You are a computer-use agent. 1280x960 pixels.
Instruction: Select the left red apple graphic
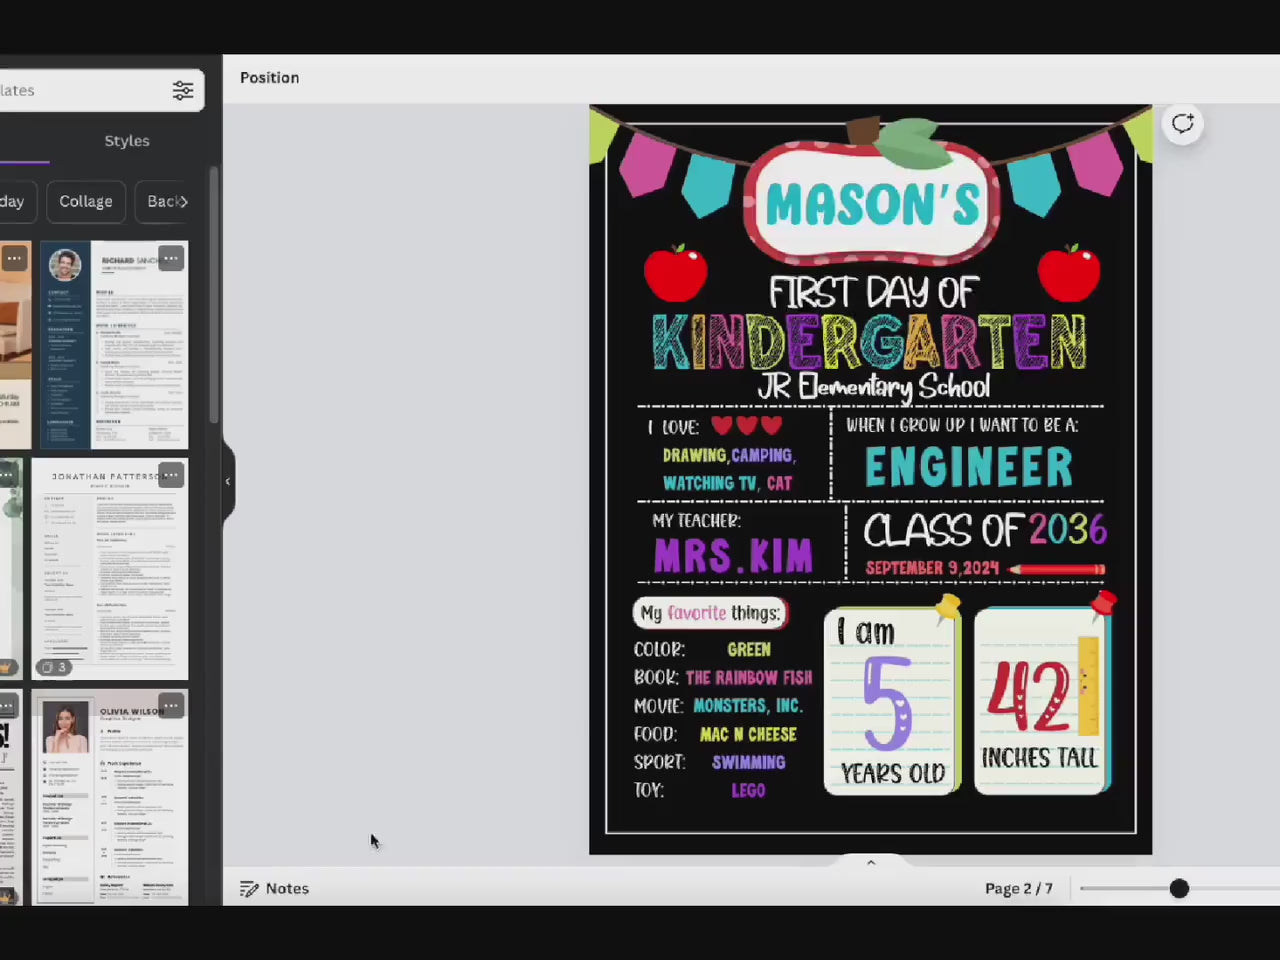tap(676, 272)
